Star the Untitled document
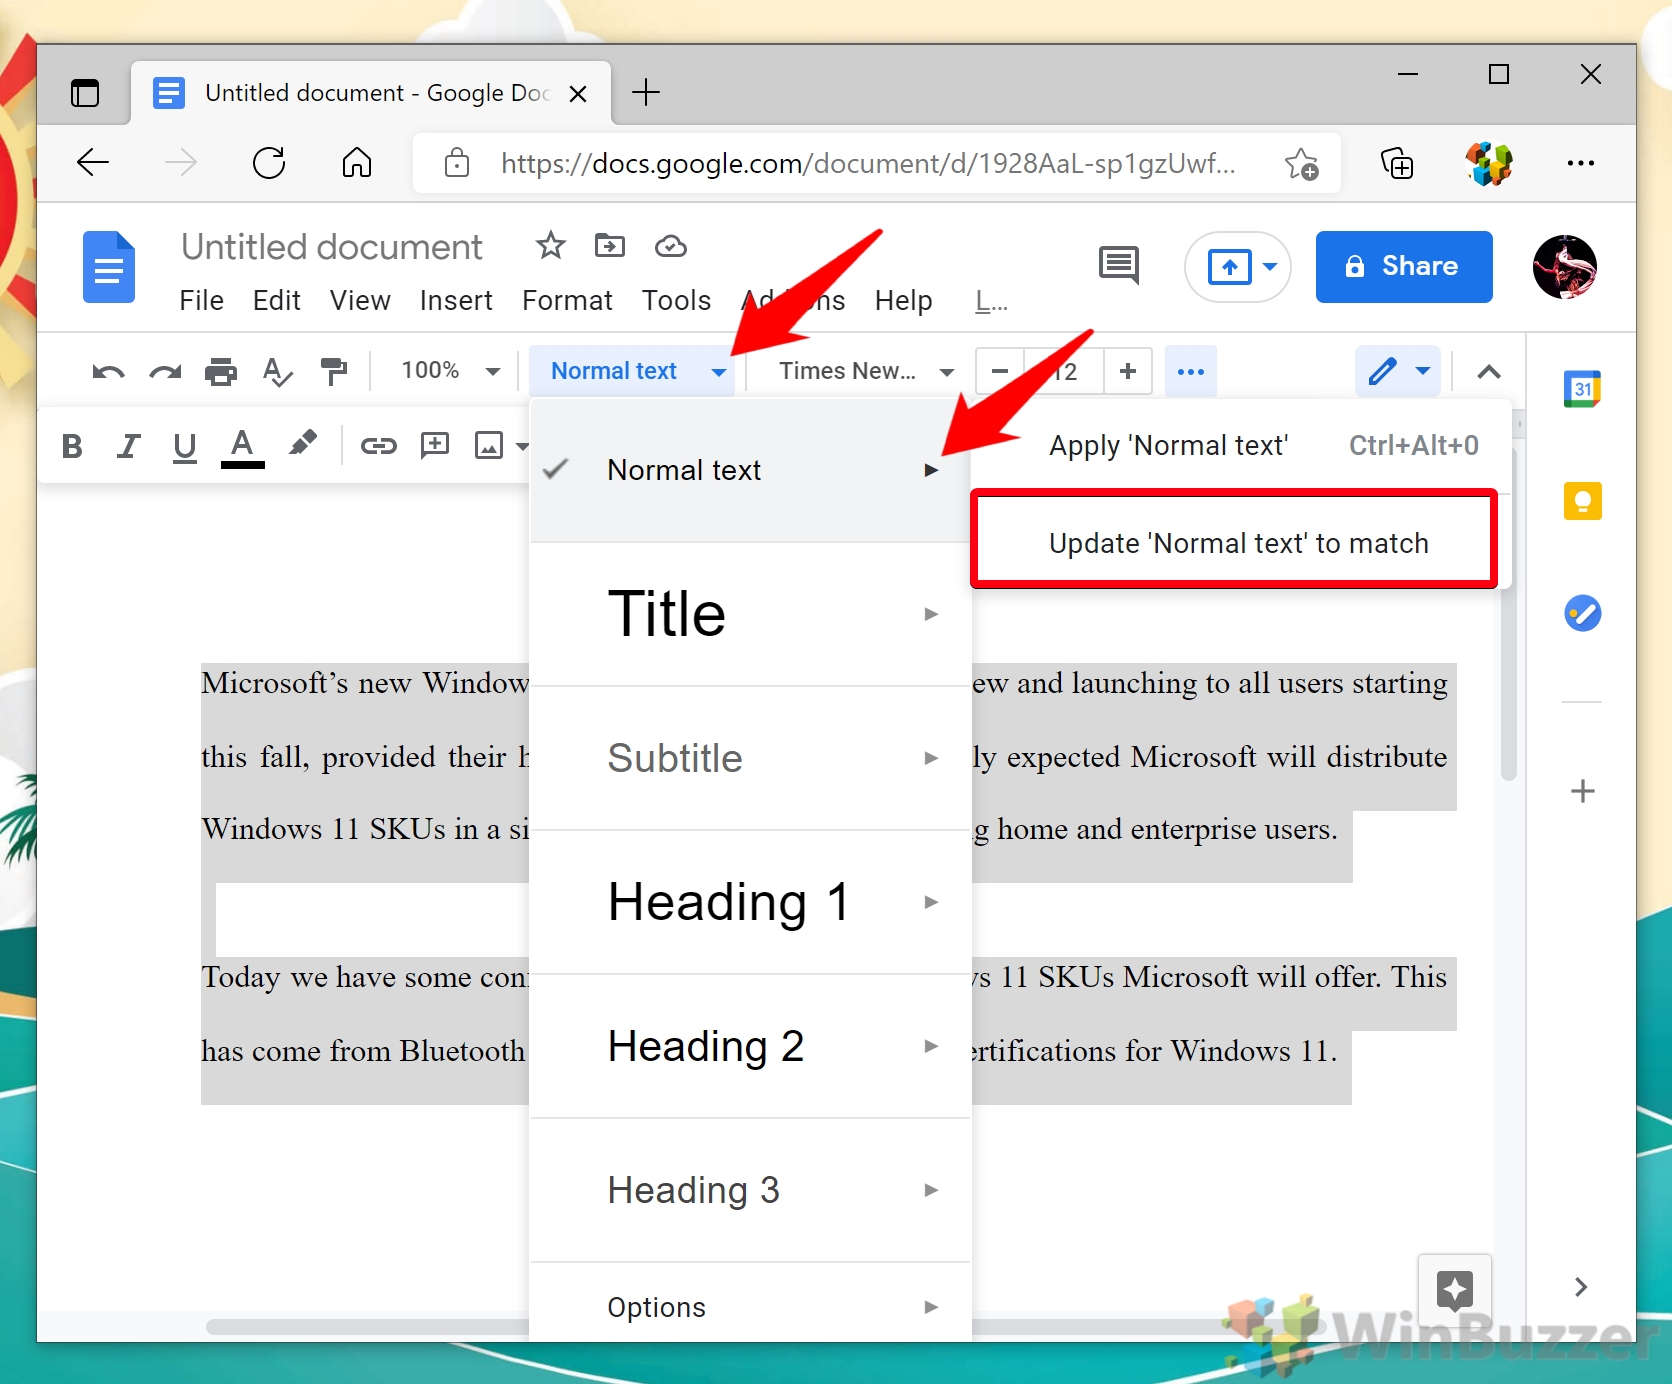The image size is (1672, 1384). click(550, 246)
